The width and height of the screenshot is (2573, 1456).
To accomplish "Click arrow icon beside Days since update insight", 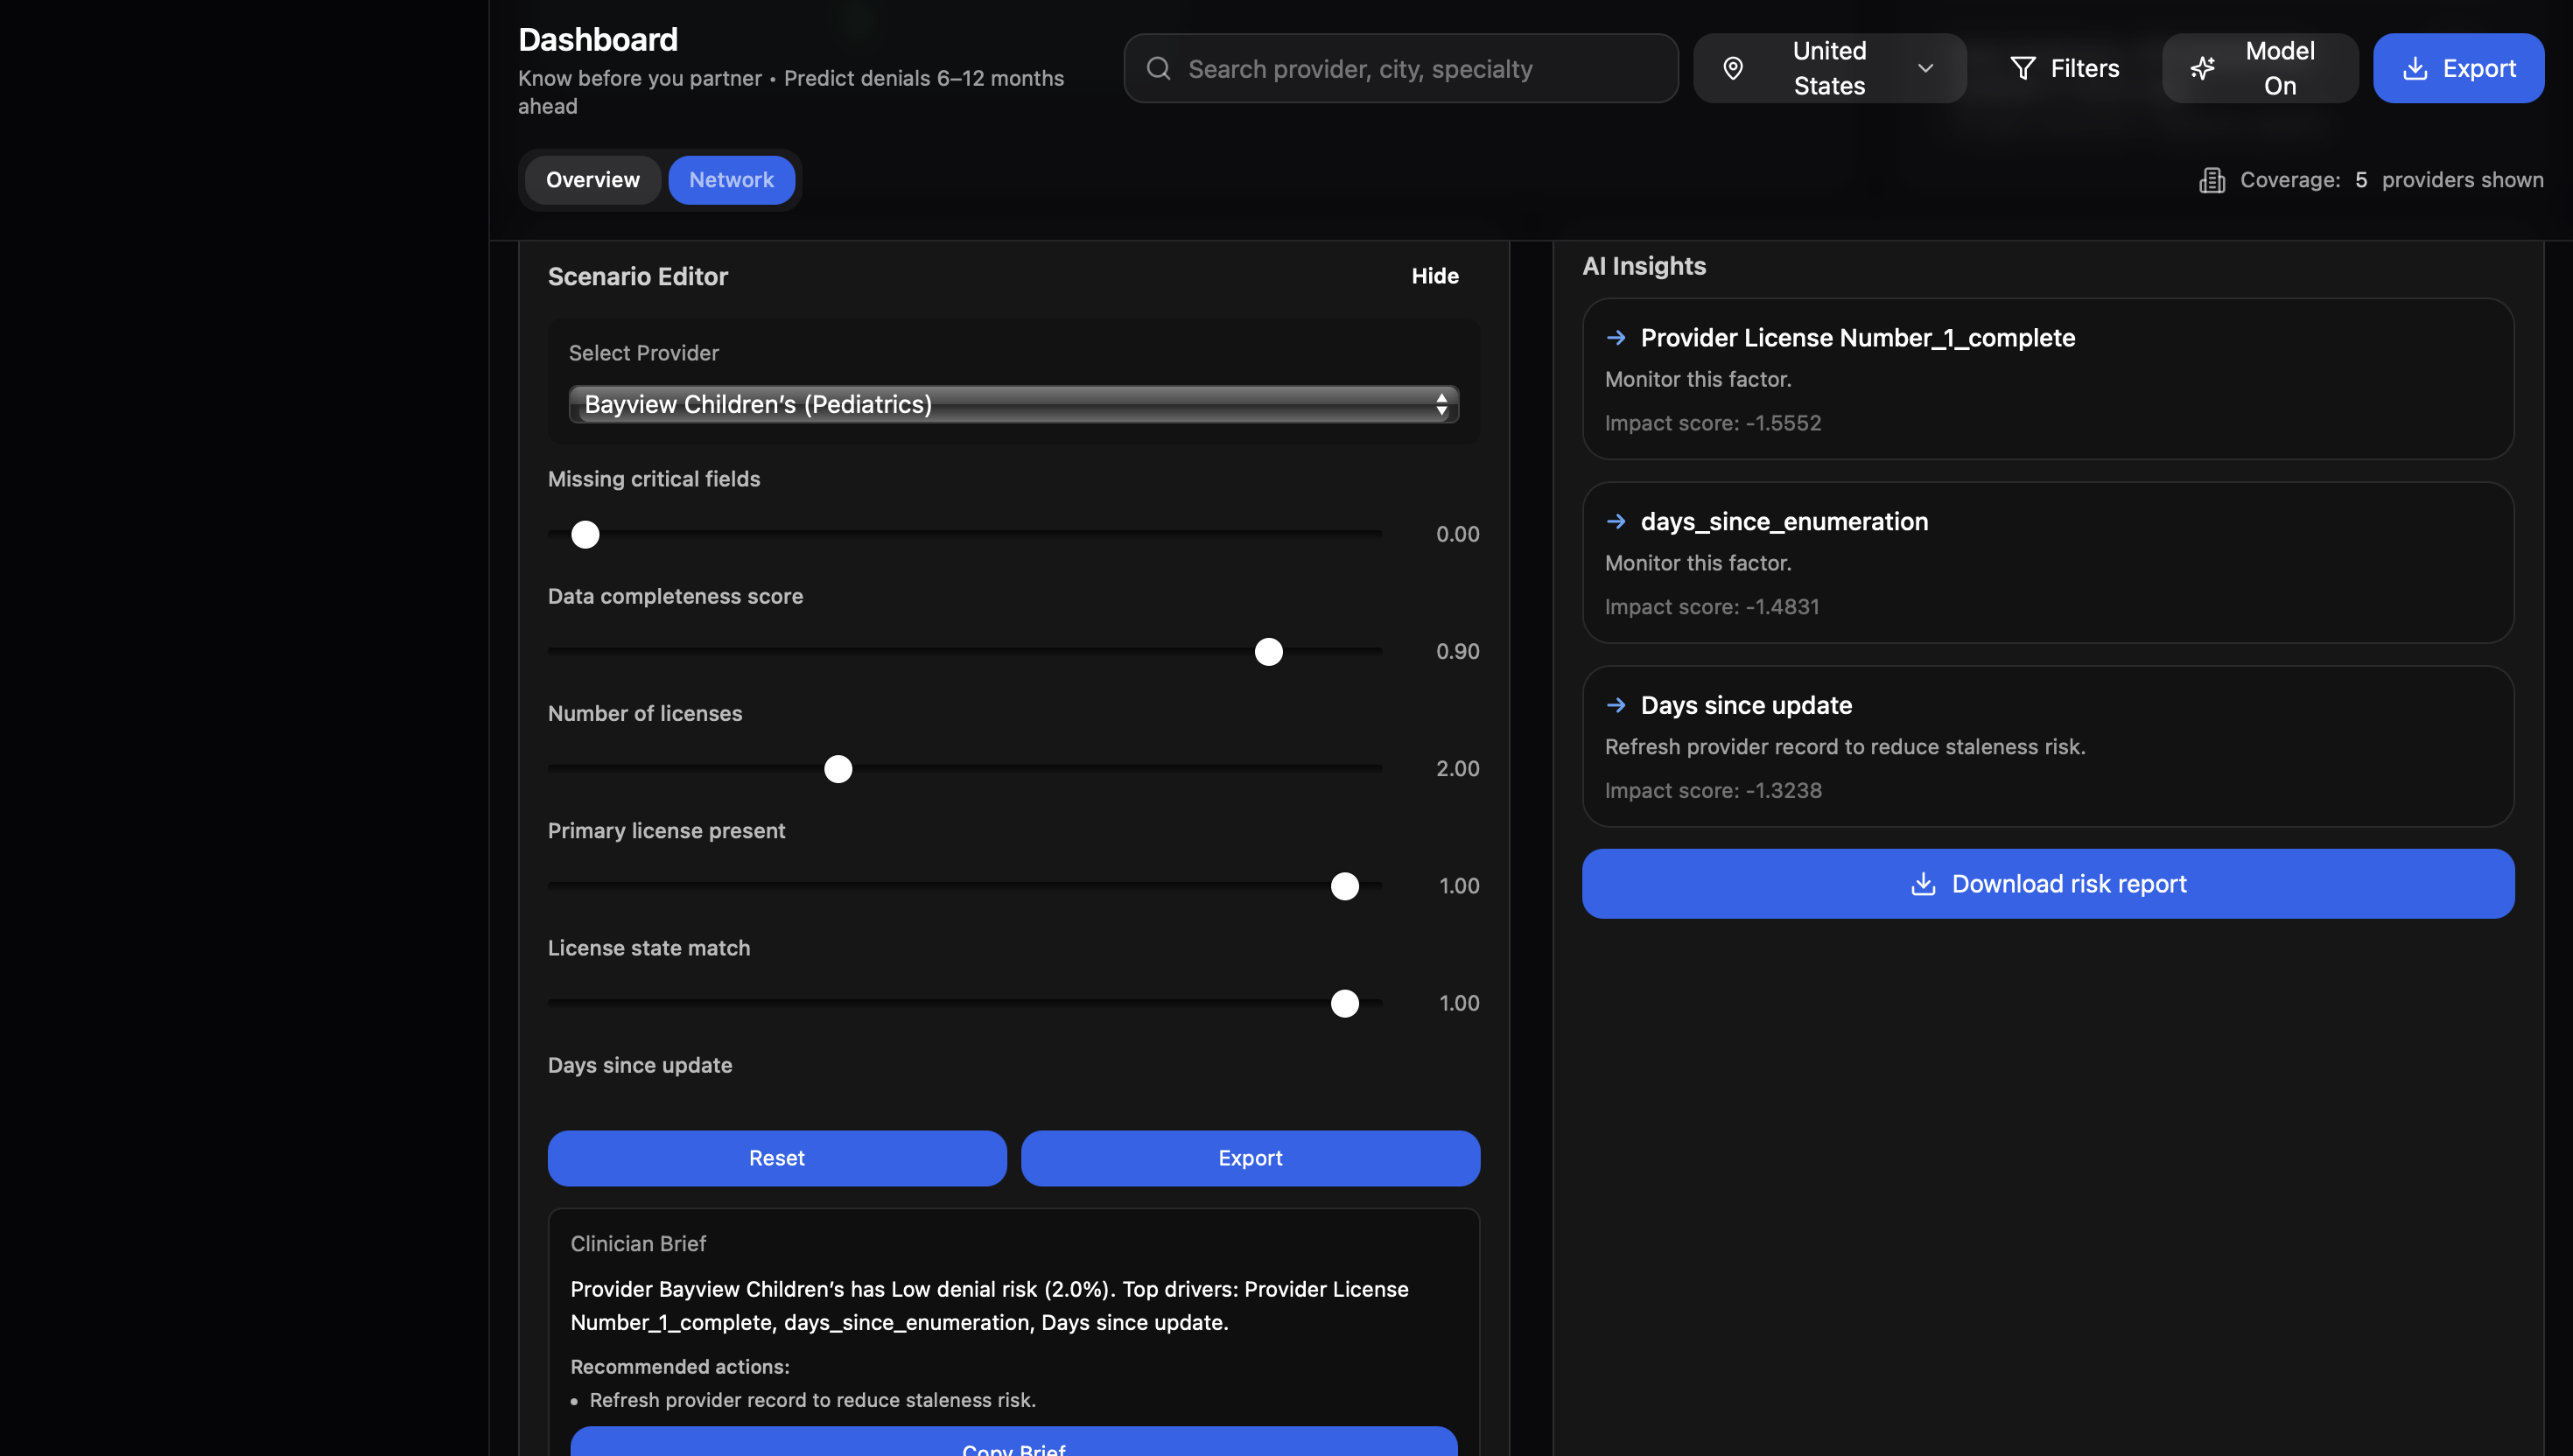I will point(1616,705).
